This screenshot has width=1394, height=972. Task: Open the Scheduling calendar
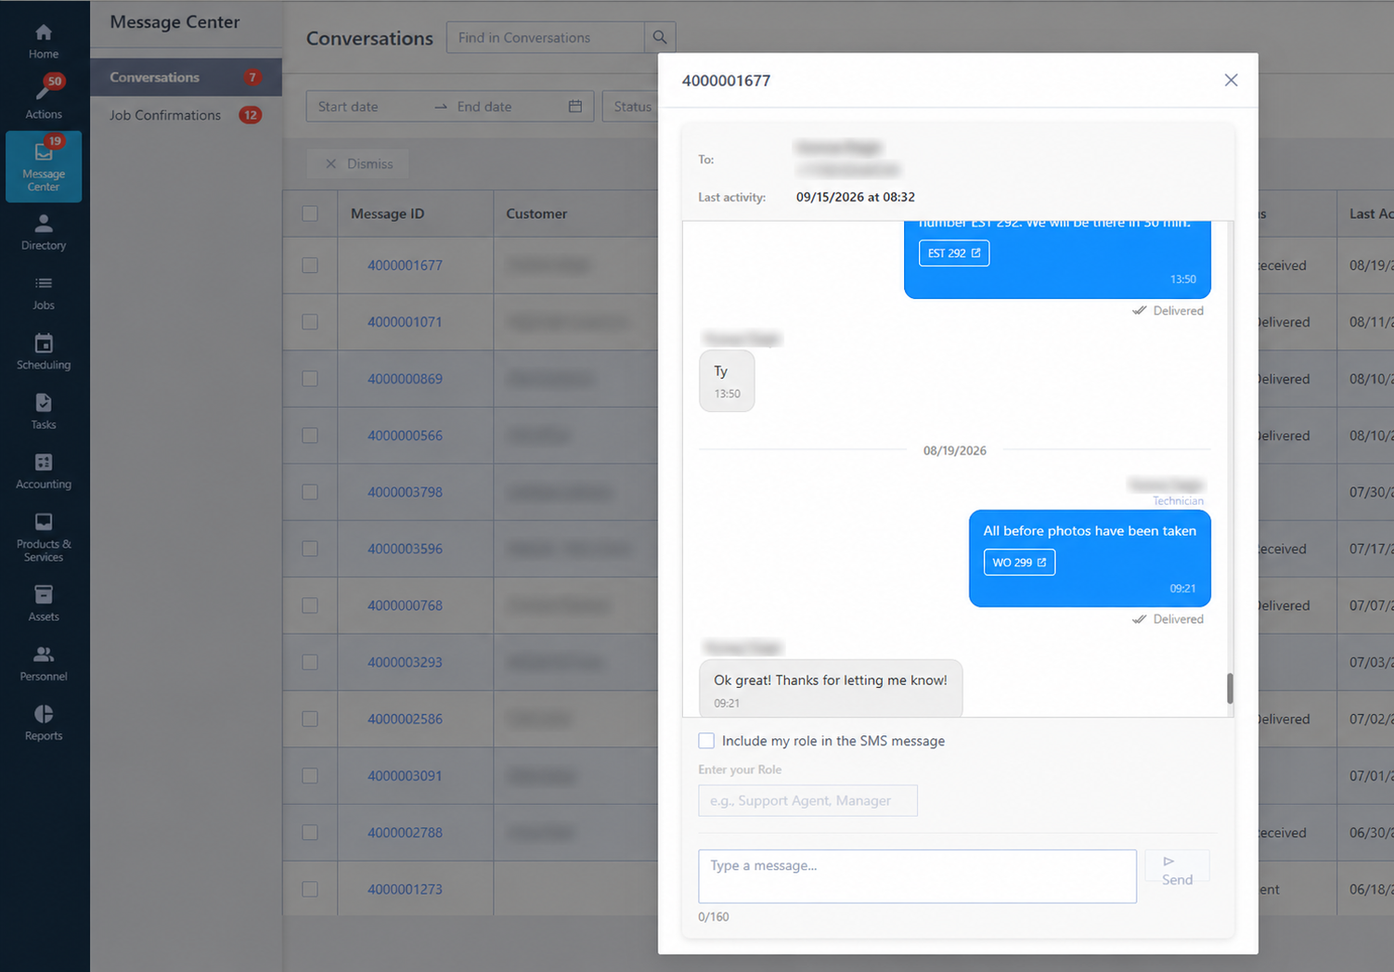point(43,352)
